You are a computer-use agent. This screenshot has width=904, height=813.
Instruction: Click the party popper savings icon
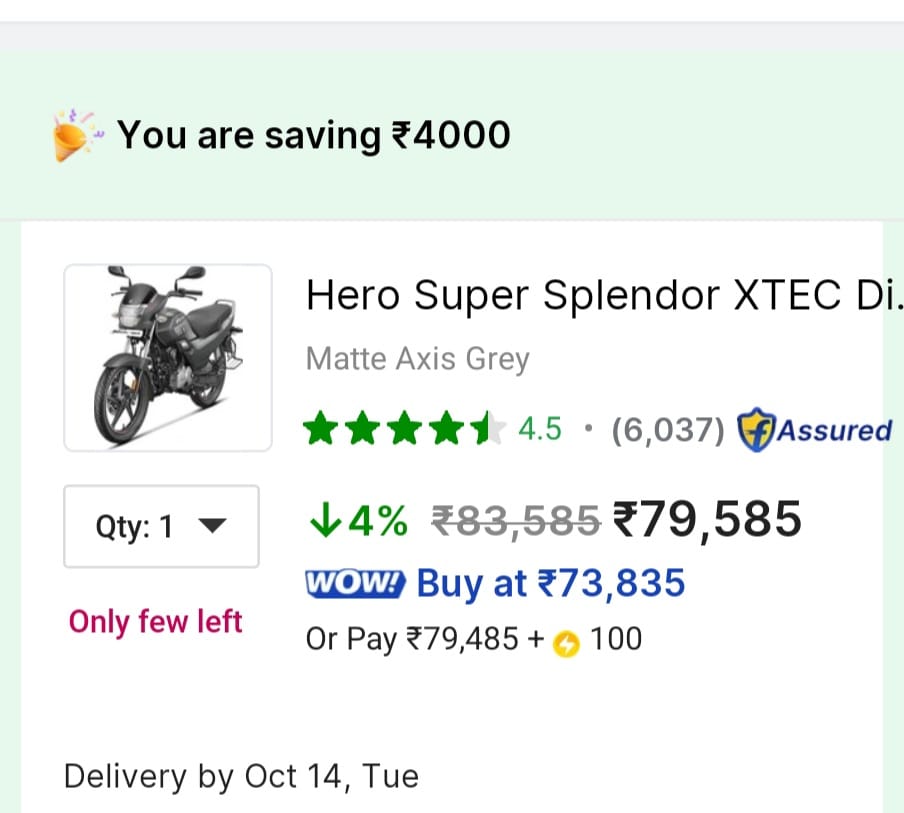[76, 134]
